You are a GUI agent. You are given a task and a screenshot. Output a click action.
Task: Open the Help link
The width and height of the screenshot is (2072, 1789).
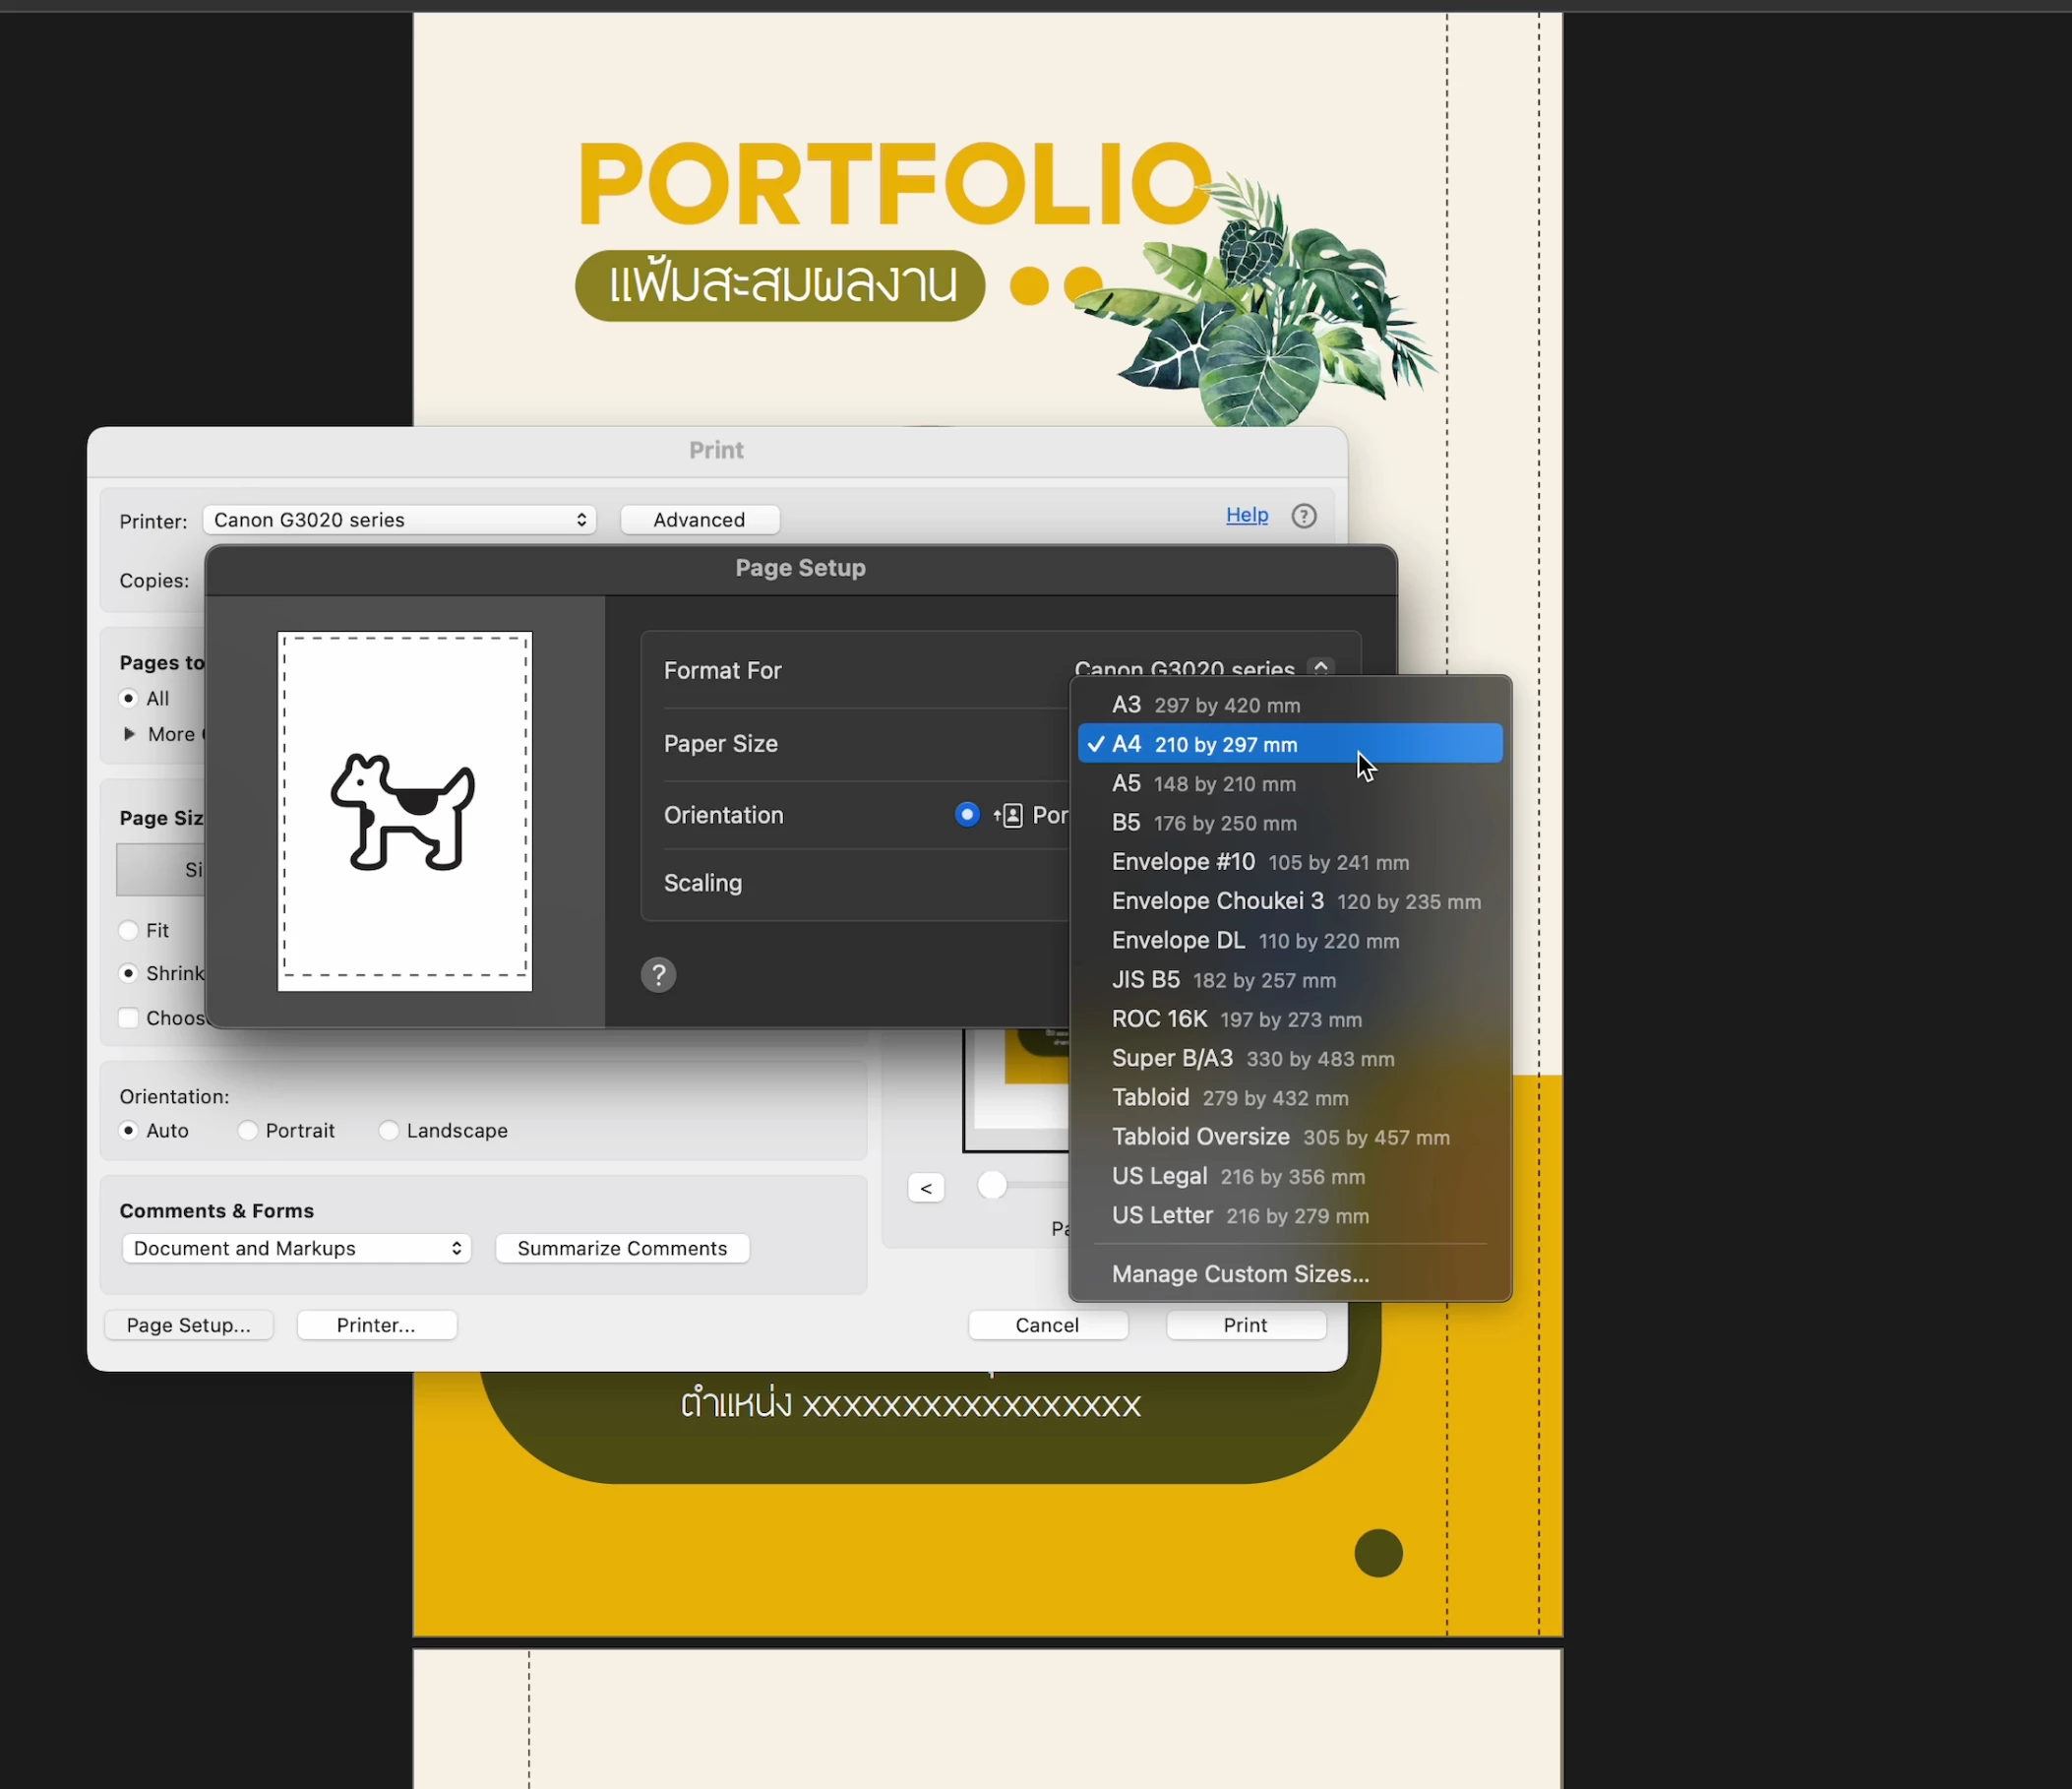pos(1246,515)
